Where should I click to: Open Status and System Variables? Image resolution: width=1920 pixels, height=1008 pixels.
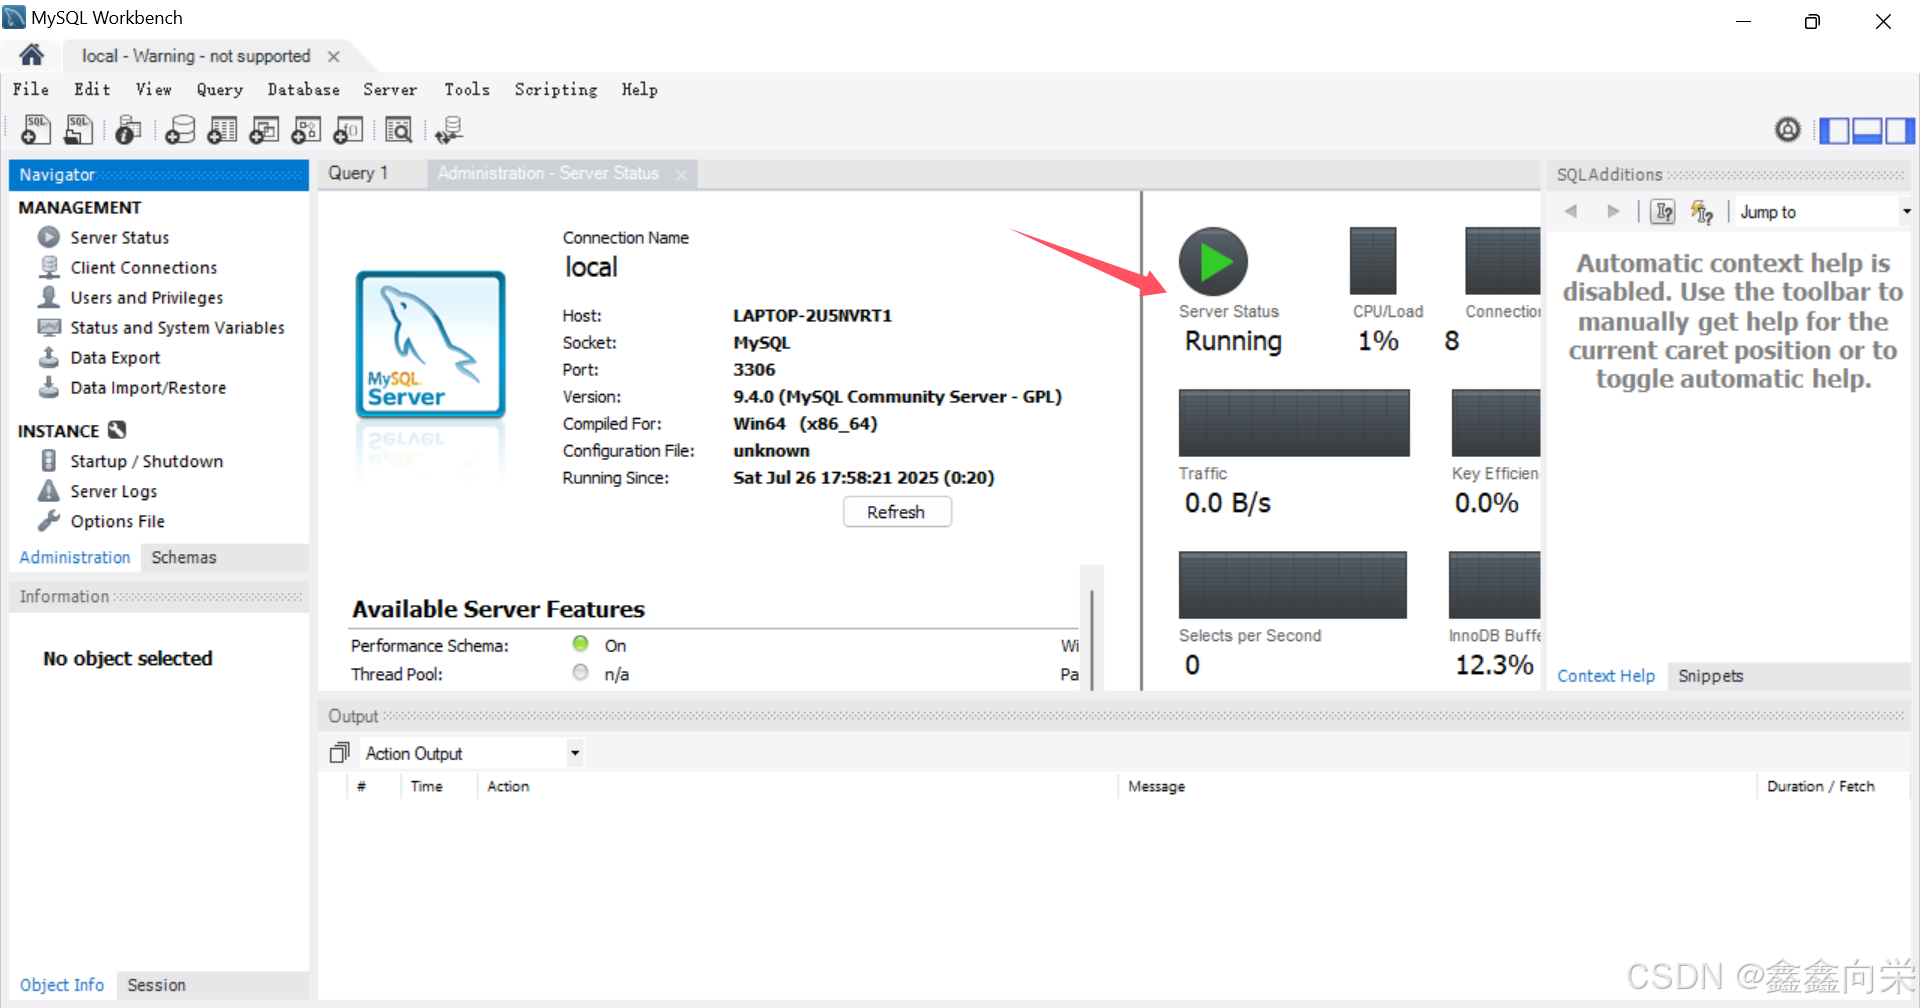[x=177, y=327]
